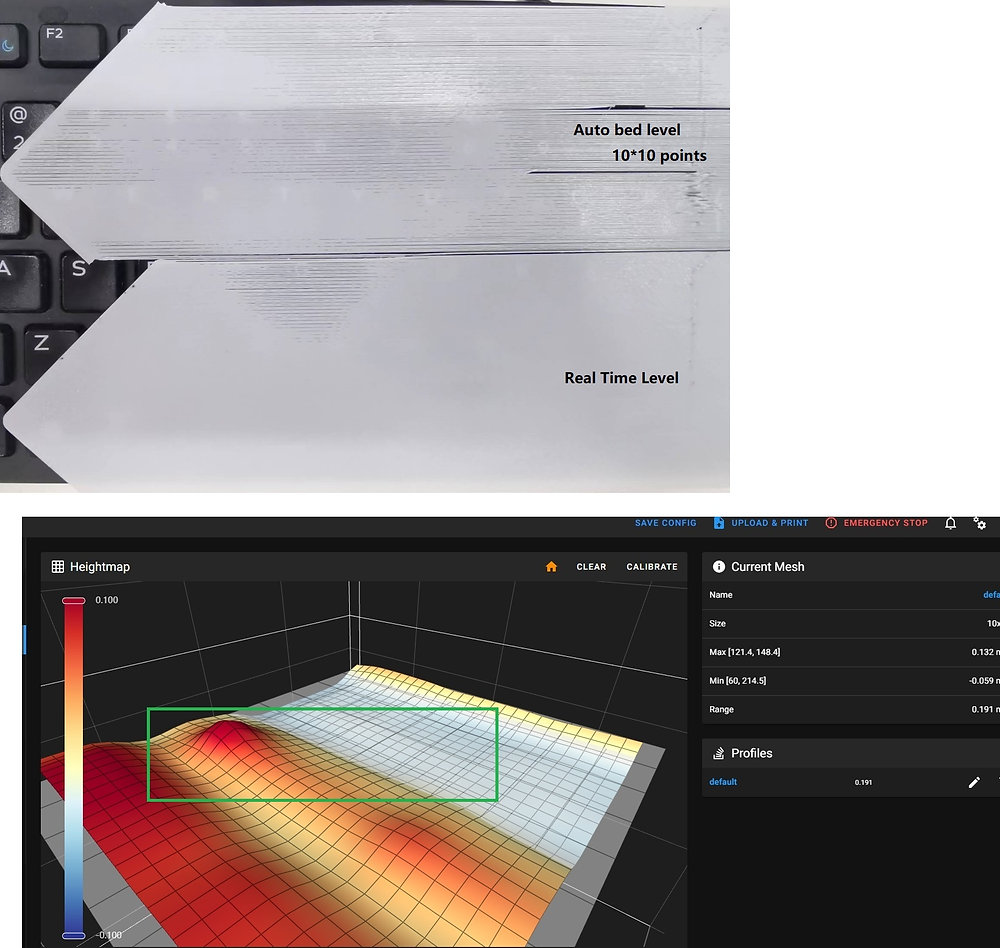
Task: Open the pencil icon to edit the default profile
Action: click(x=974, y=782)
